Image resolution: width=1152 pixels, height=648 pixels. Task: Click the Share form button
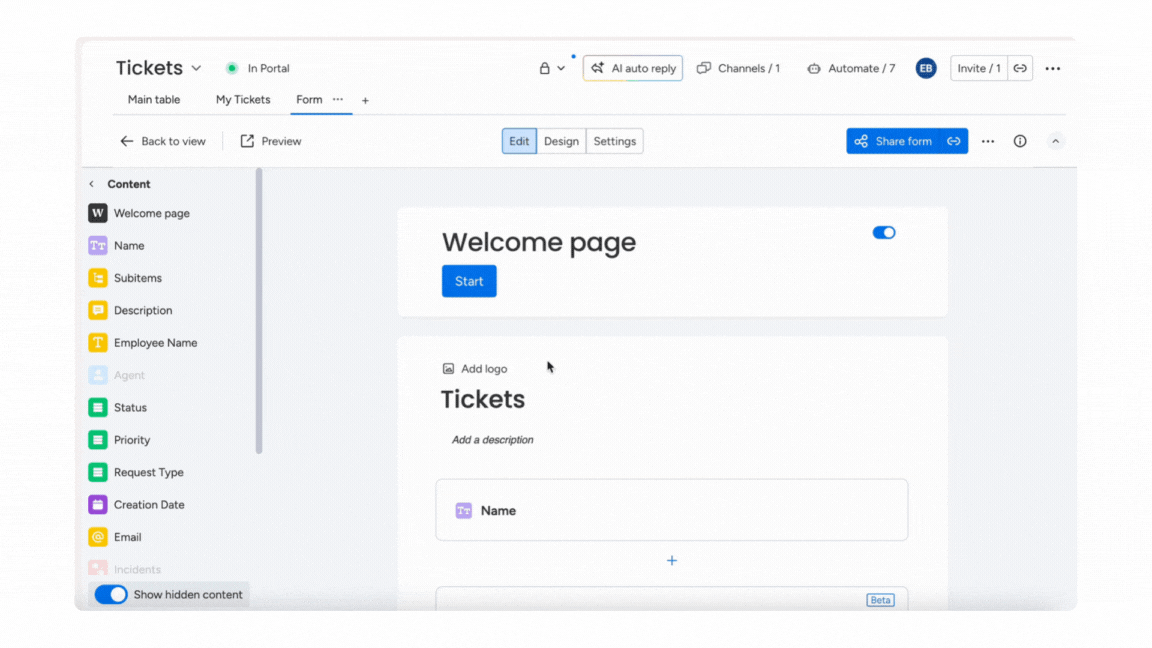tap(894, 141)
